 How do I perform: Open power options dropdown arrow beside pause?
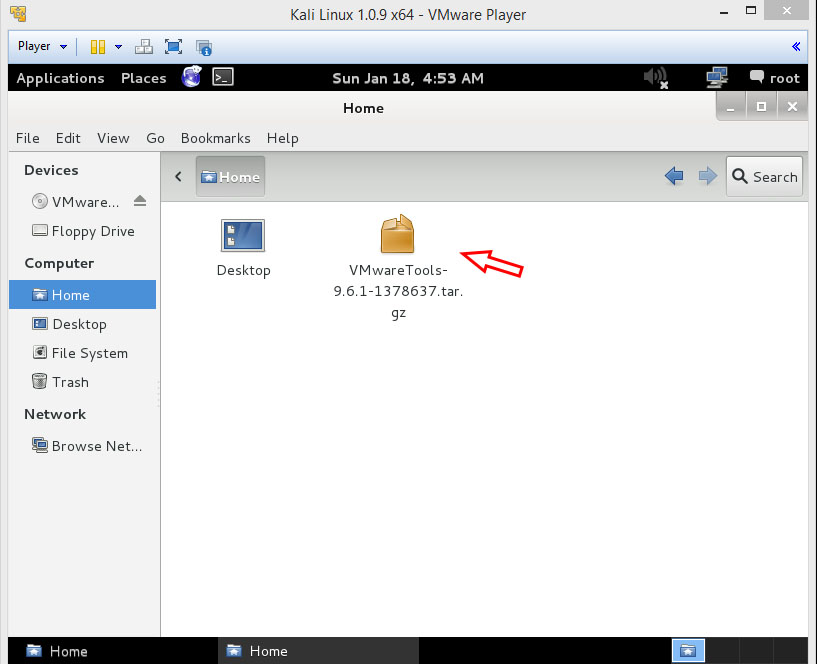click(x=118, y=47)
